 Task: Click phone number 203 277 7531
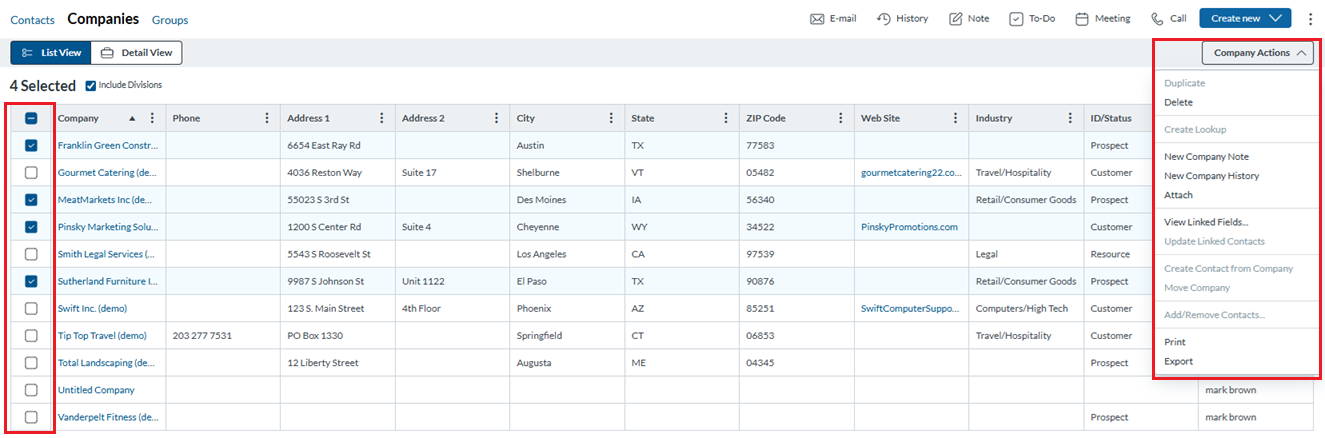click(x=202, y=336)
